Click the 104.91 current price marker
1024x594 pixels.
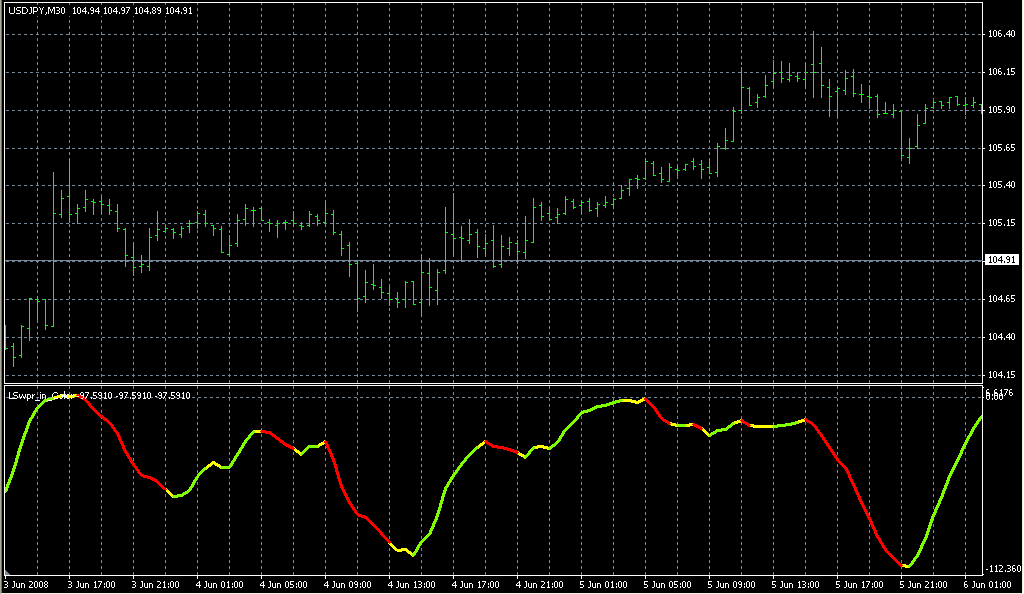[1001, 260]
